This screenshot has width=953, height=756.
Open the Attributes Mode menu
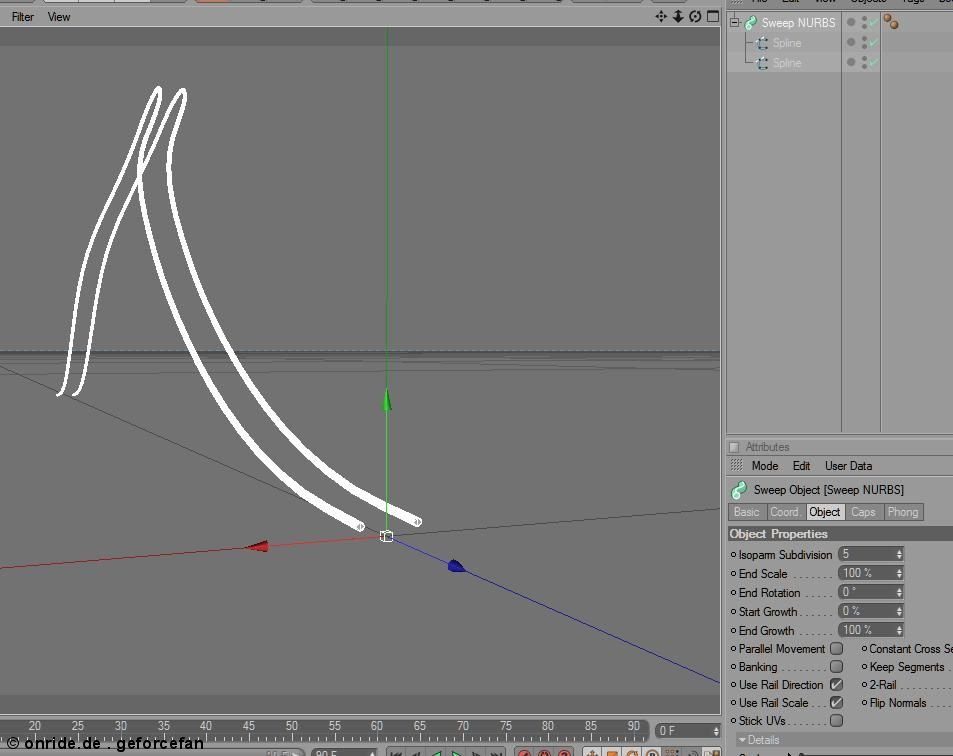[x=765, y=466]
